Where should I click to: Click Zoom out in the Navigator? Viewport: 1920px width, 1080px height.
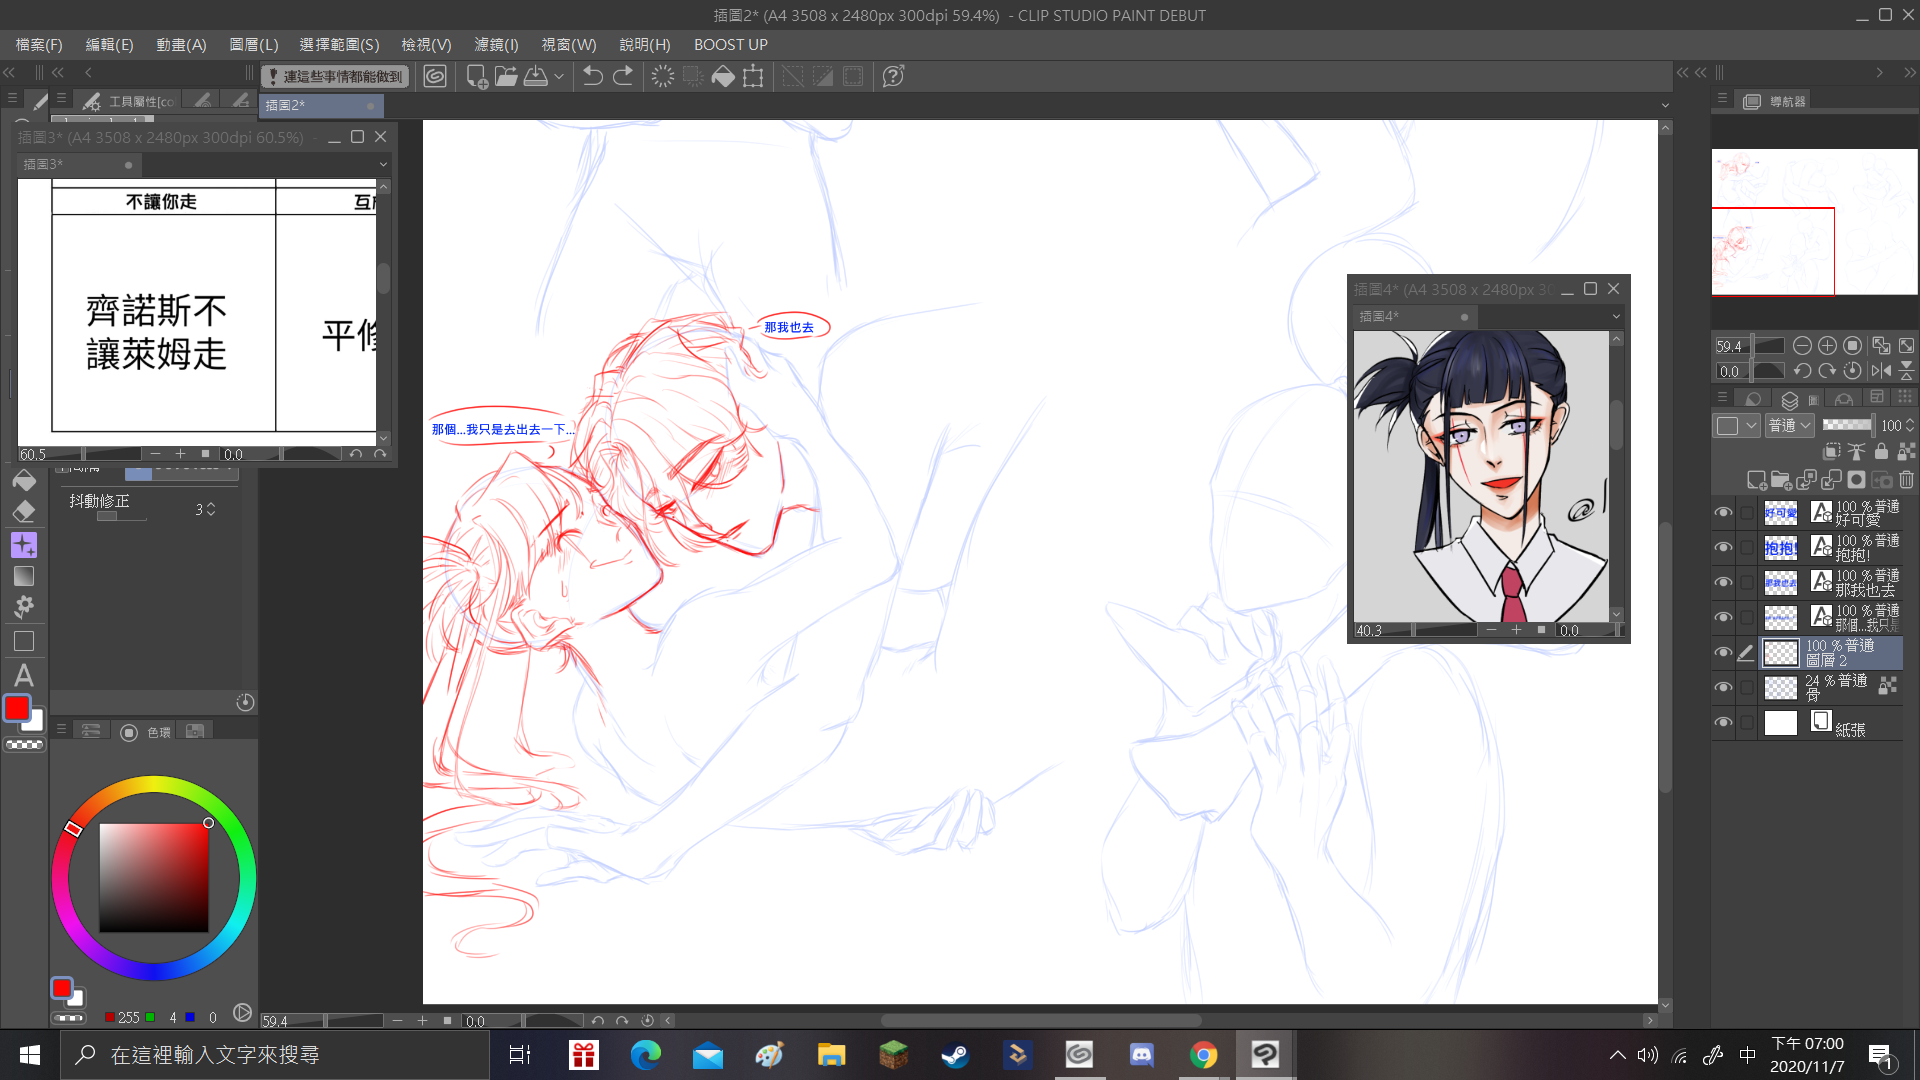[1802, 346]
